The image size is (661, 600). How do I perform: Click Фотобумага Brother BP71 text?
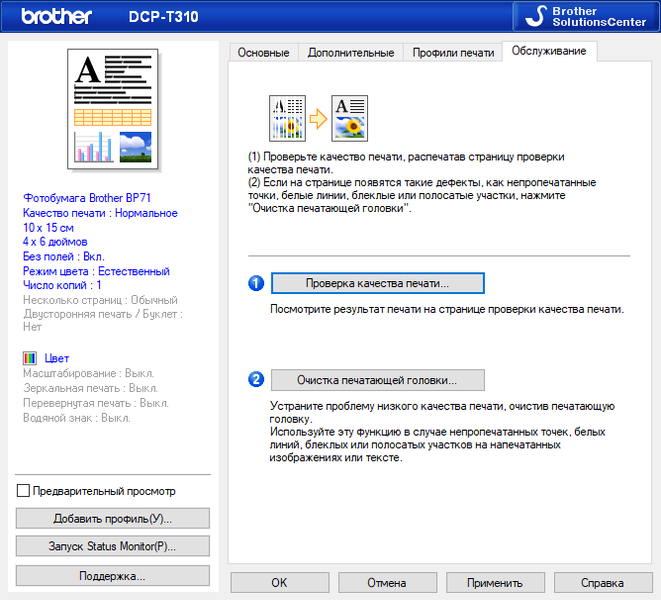[87, 198]
